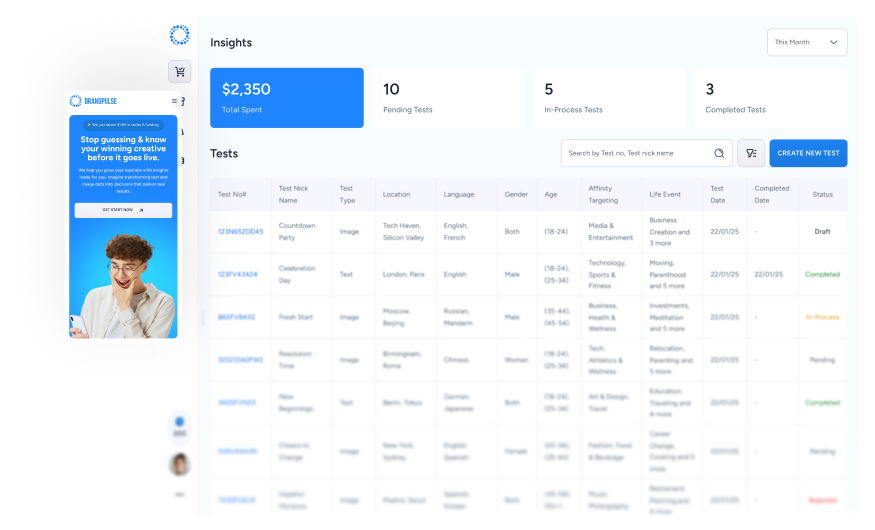875x530 pixels.
Task: Click the funding announcement pill in the mobile preview
Action: point(123,125)
